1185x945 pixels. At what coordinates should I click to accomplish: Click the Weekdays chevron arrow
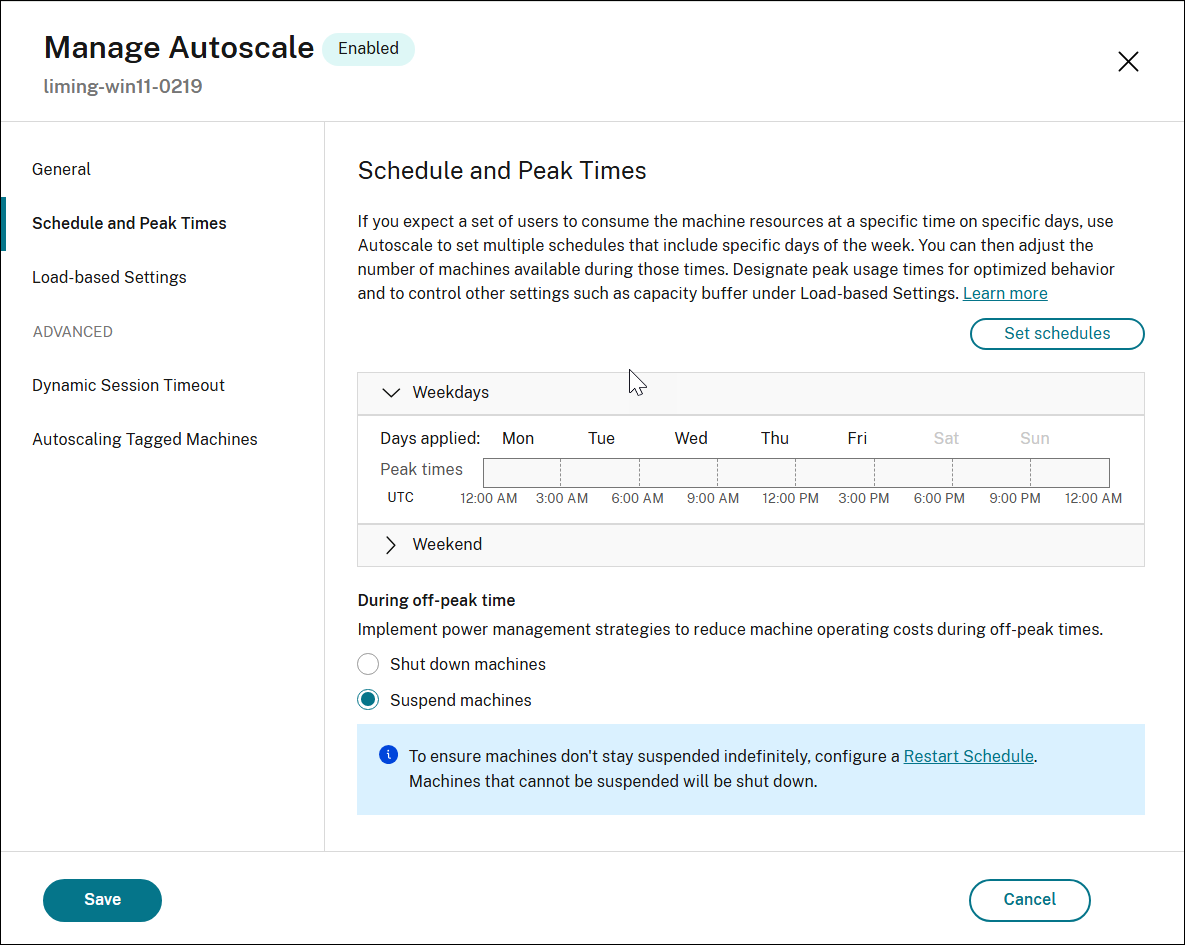point(391,392)
